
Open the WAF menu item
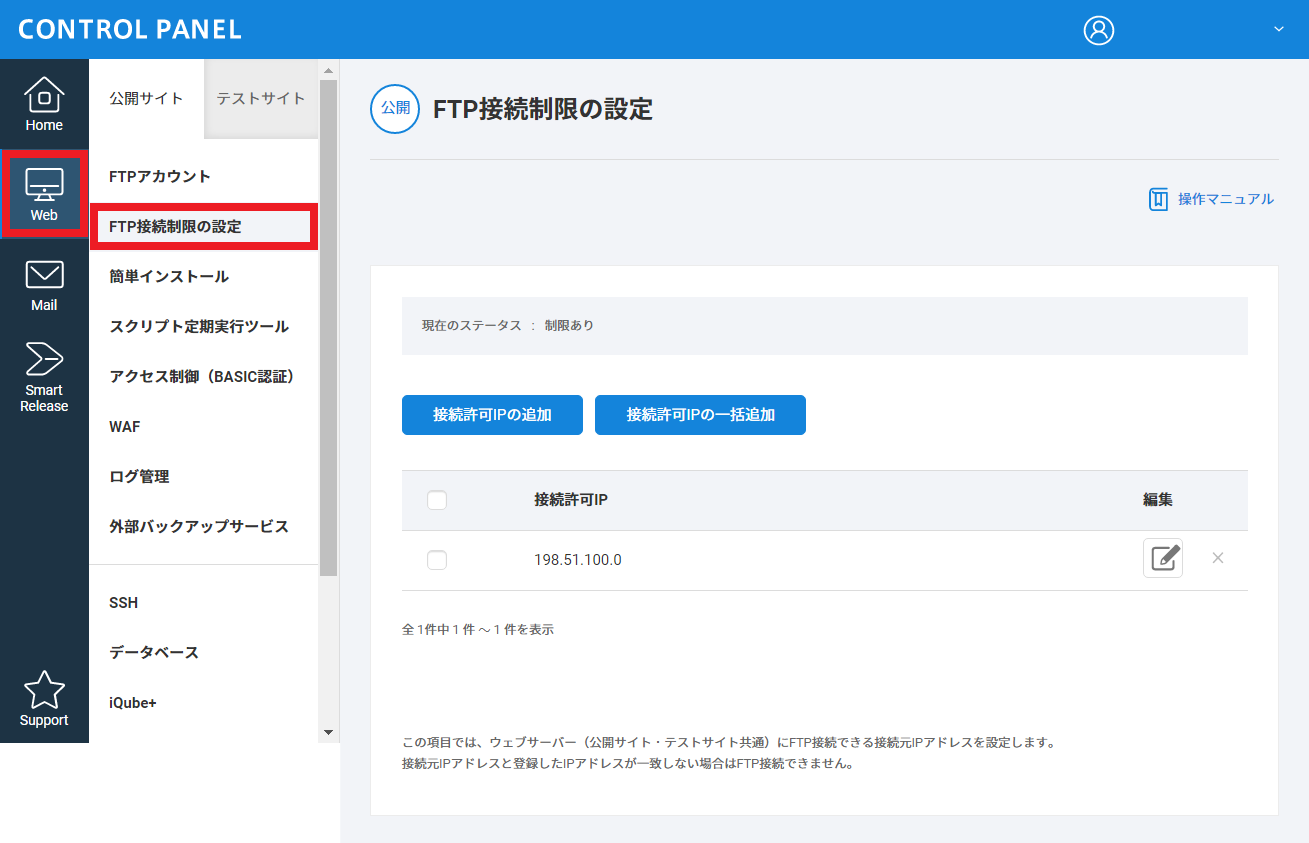125,427
